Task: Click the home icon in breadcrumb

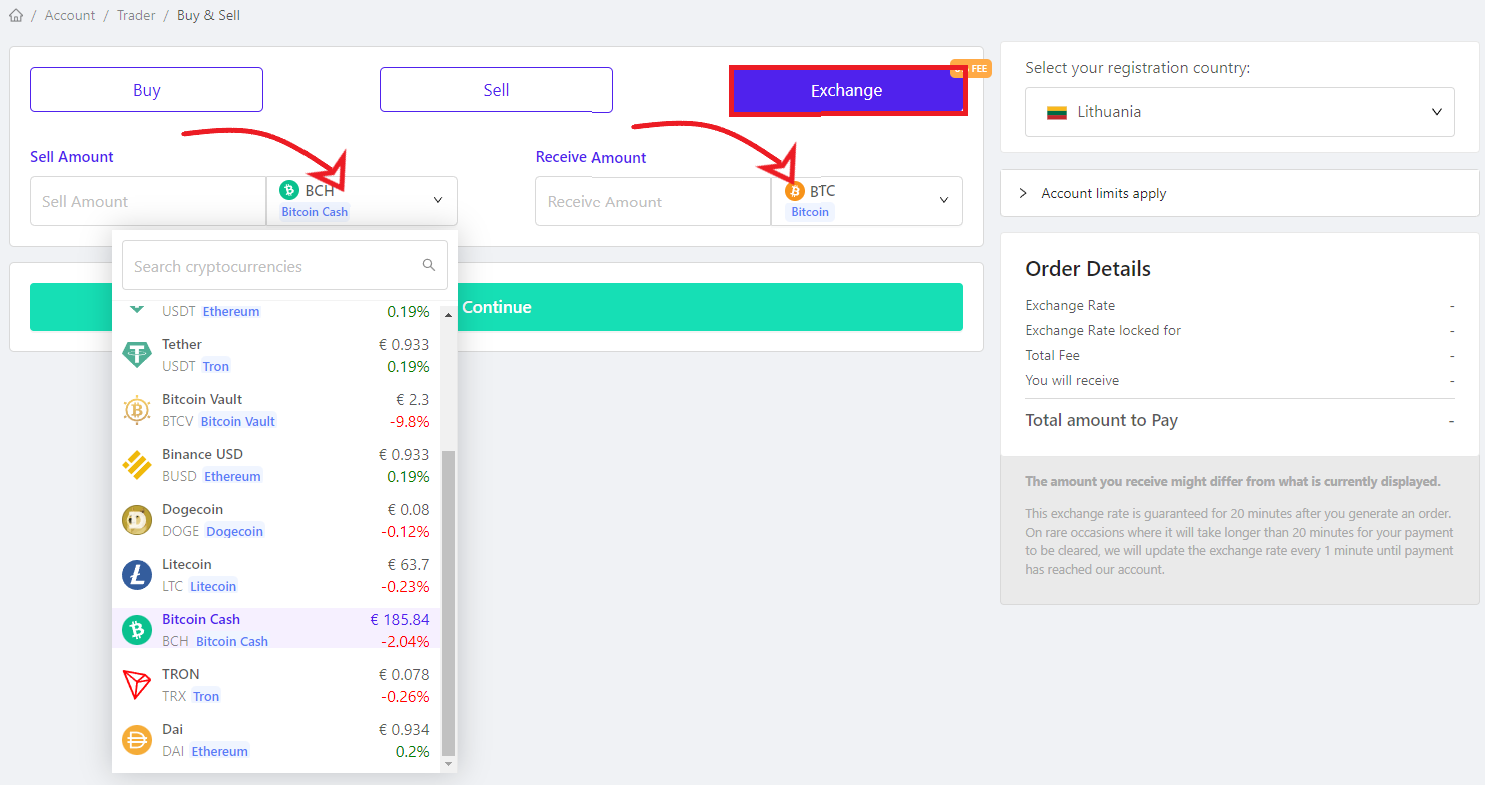Action: [x=16, y=15]
